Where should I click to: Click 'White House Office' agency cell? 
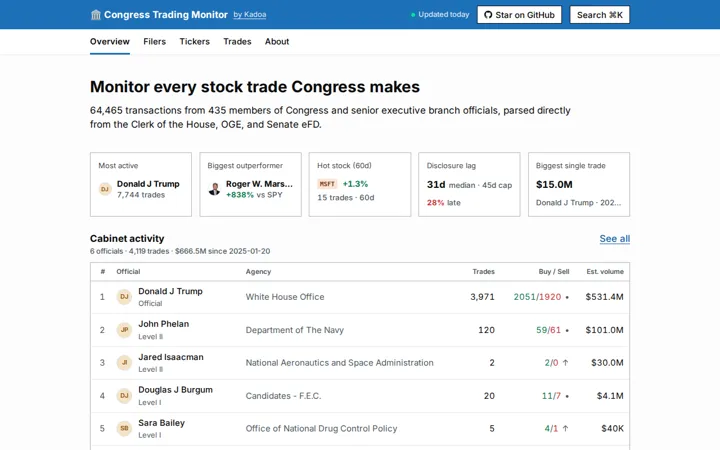pyautogui.click(x=285, y=297)
